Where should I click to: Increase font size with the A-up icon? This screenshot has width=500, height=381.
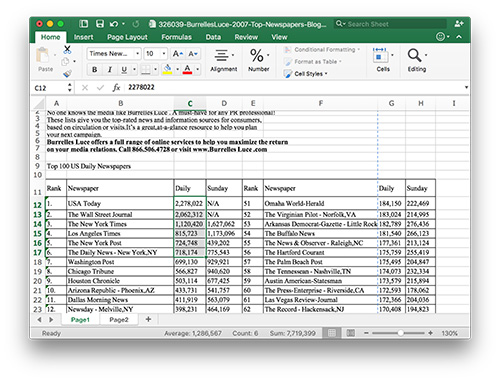point(177,54)
